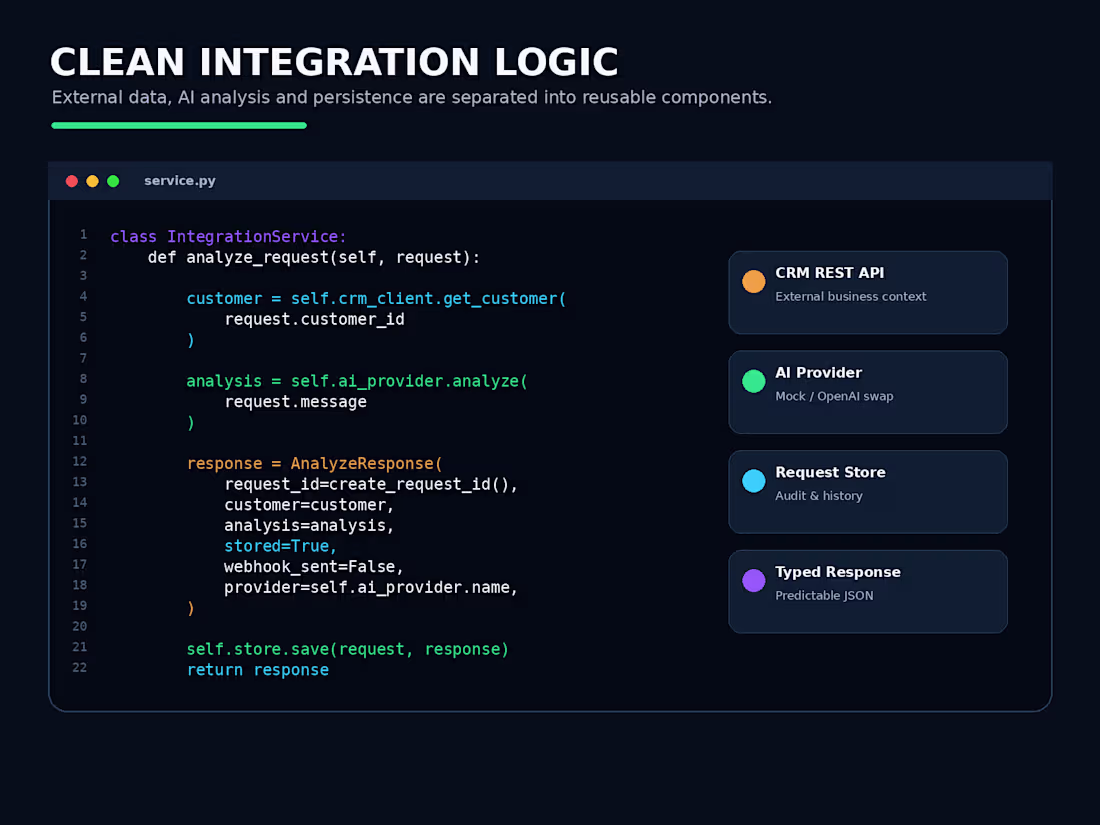The image size is (1100, 825).
Task: Click the purple dot on Typed Response card
Action: (753, 580)
